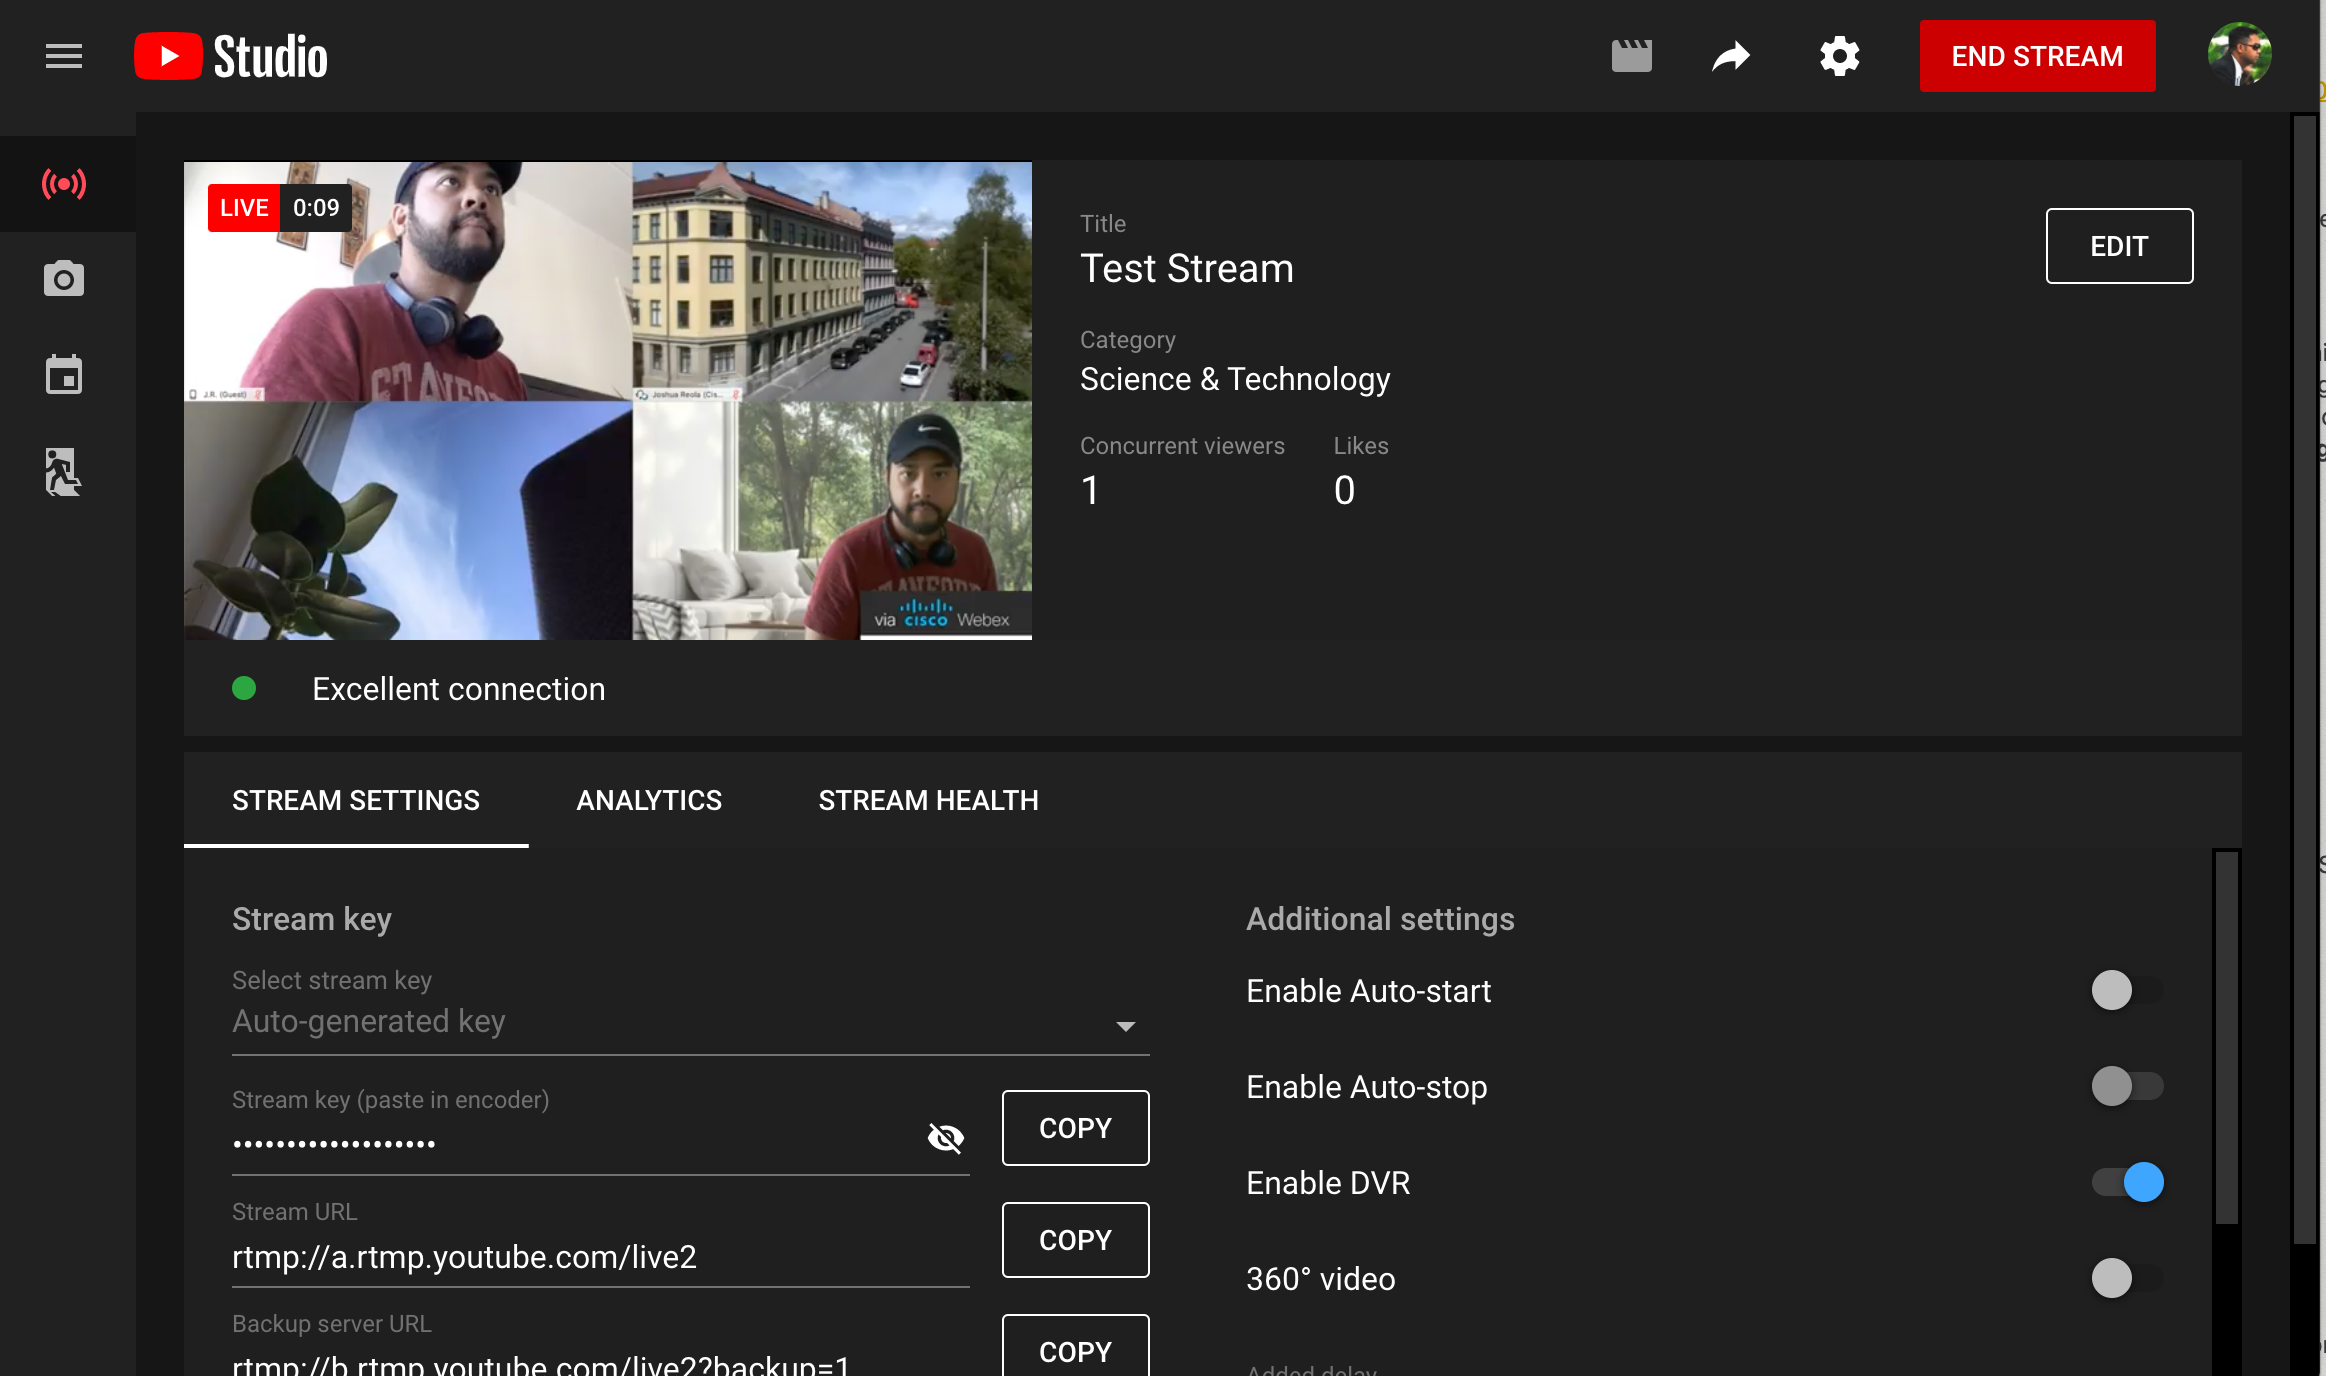This screenshot has height=1376, width=2326.
Task: Click the Edit button for stream title
Action: pyautogui.click(x=2120, y=246)
